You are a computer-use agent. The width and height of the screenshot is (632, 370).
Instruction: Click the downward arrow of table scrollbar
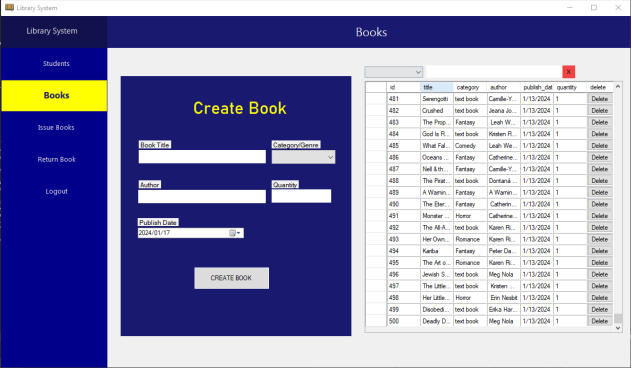(x=618, y=328)
